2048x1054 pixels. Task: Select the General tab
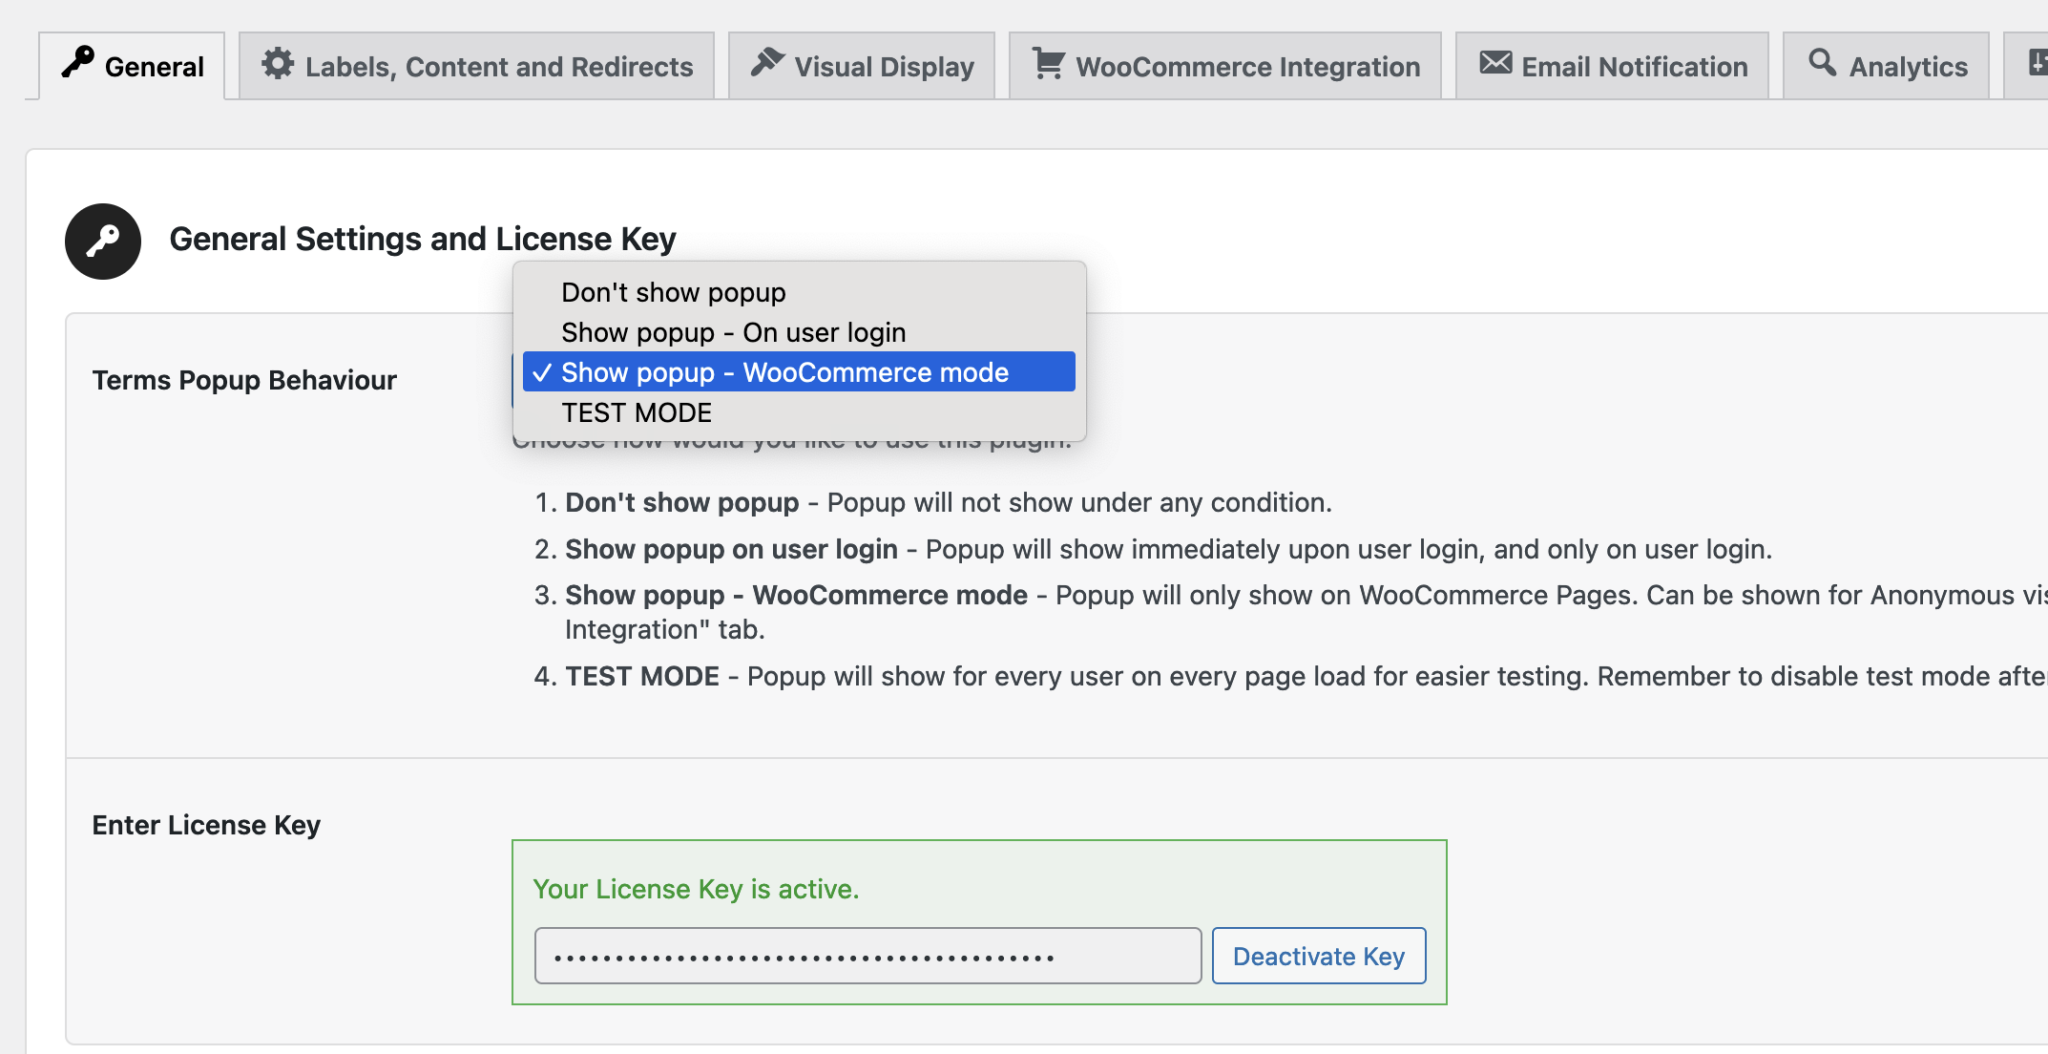[x=132, y=66]
